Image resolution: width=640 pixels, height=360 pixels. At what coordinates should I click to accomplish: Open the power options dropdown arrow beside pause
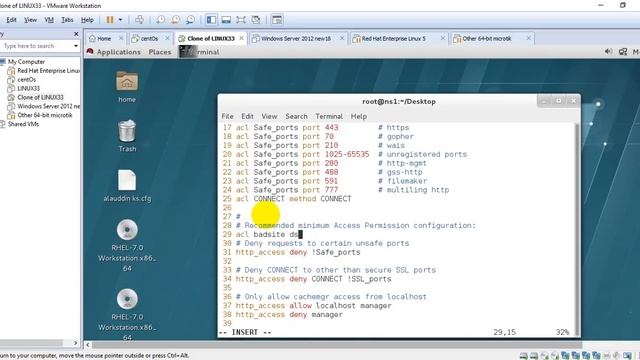tap(120, 20)
